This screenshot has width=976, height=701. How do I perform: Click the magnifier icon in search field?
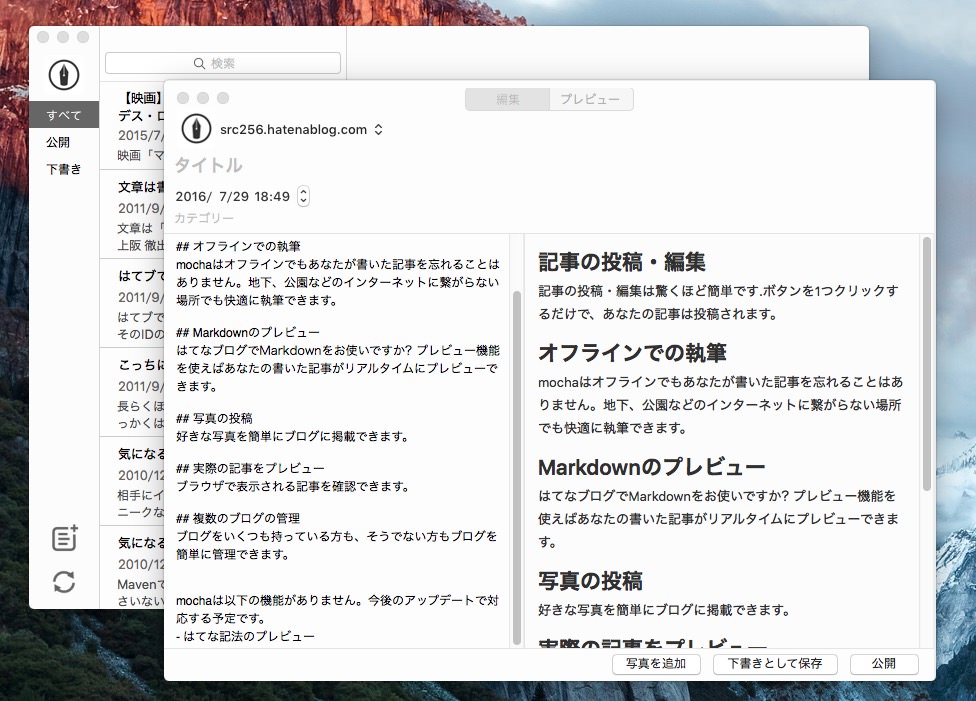coord(199,63)
